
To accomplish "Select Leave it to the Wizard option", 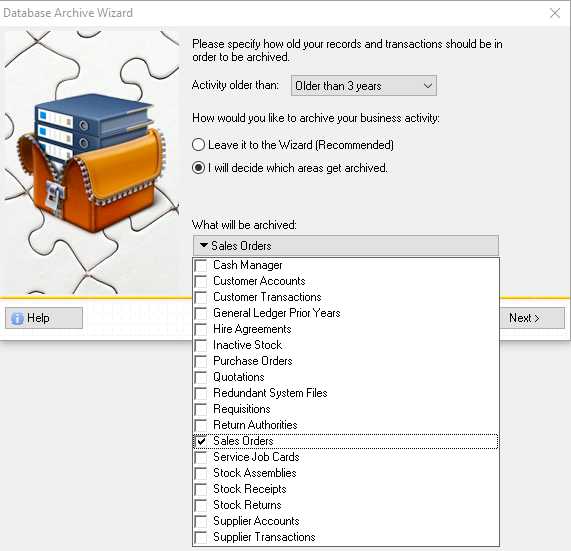I will (198, 145).
